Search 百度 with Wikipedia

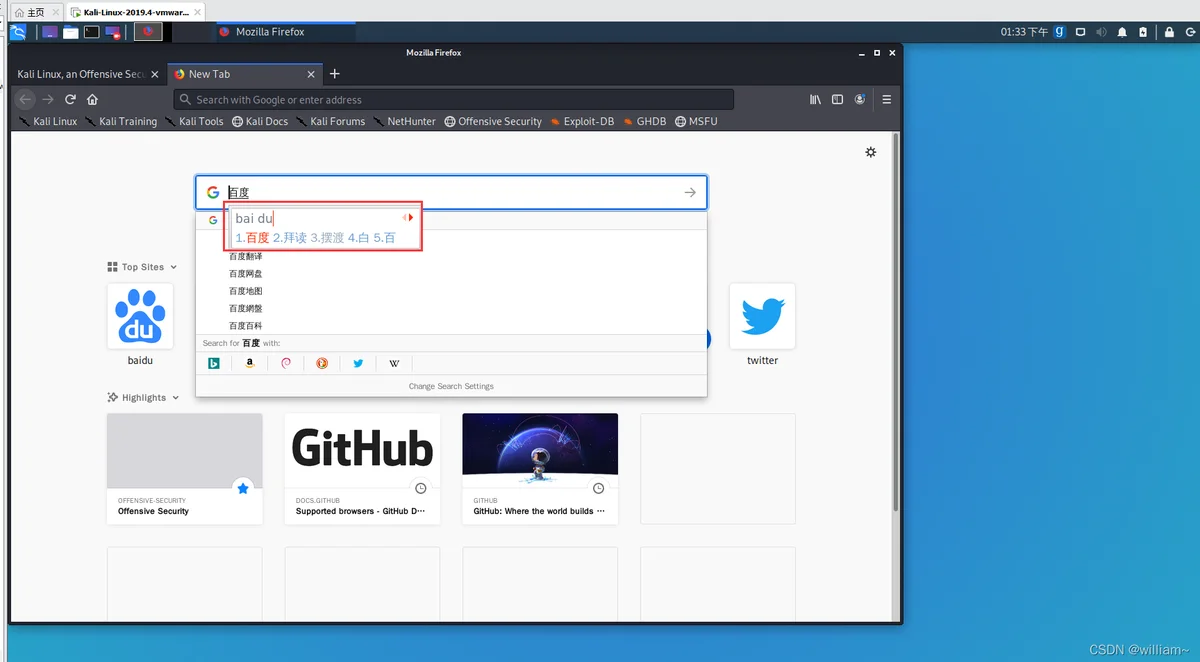tap(394, 363)
